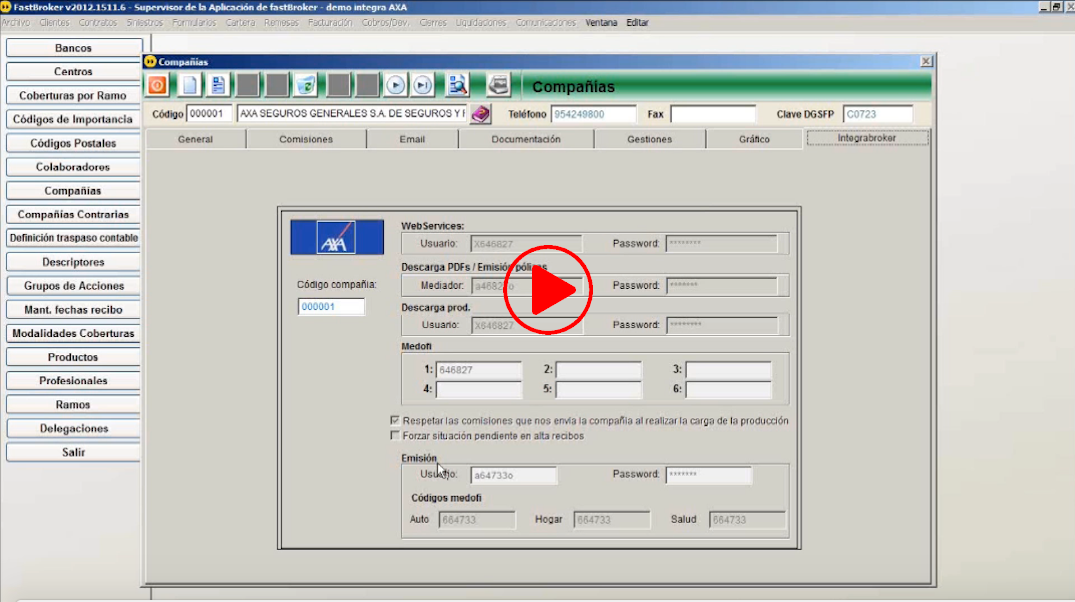The image size is (1075, 602).
Task: Toggle 'Respetar las comisiones' checkbox
Action: [x=395, y=420]
